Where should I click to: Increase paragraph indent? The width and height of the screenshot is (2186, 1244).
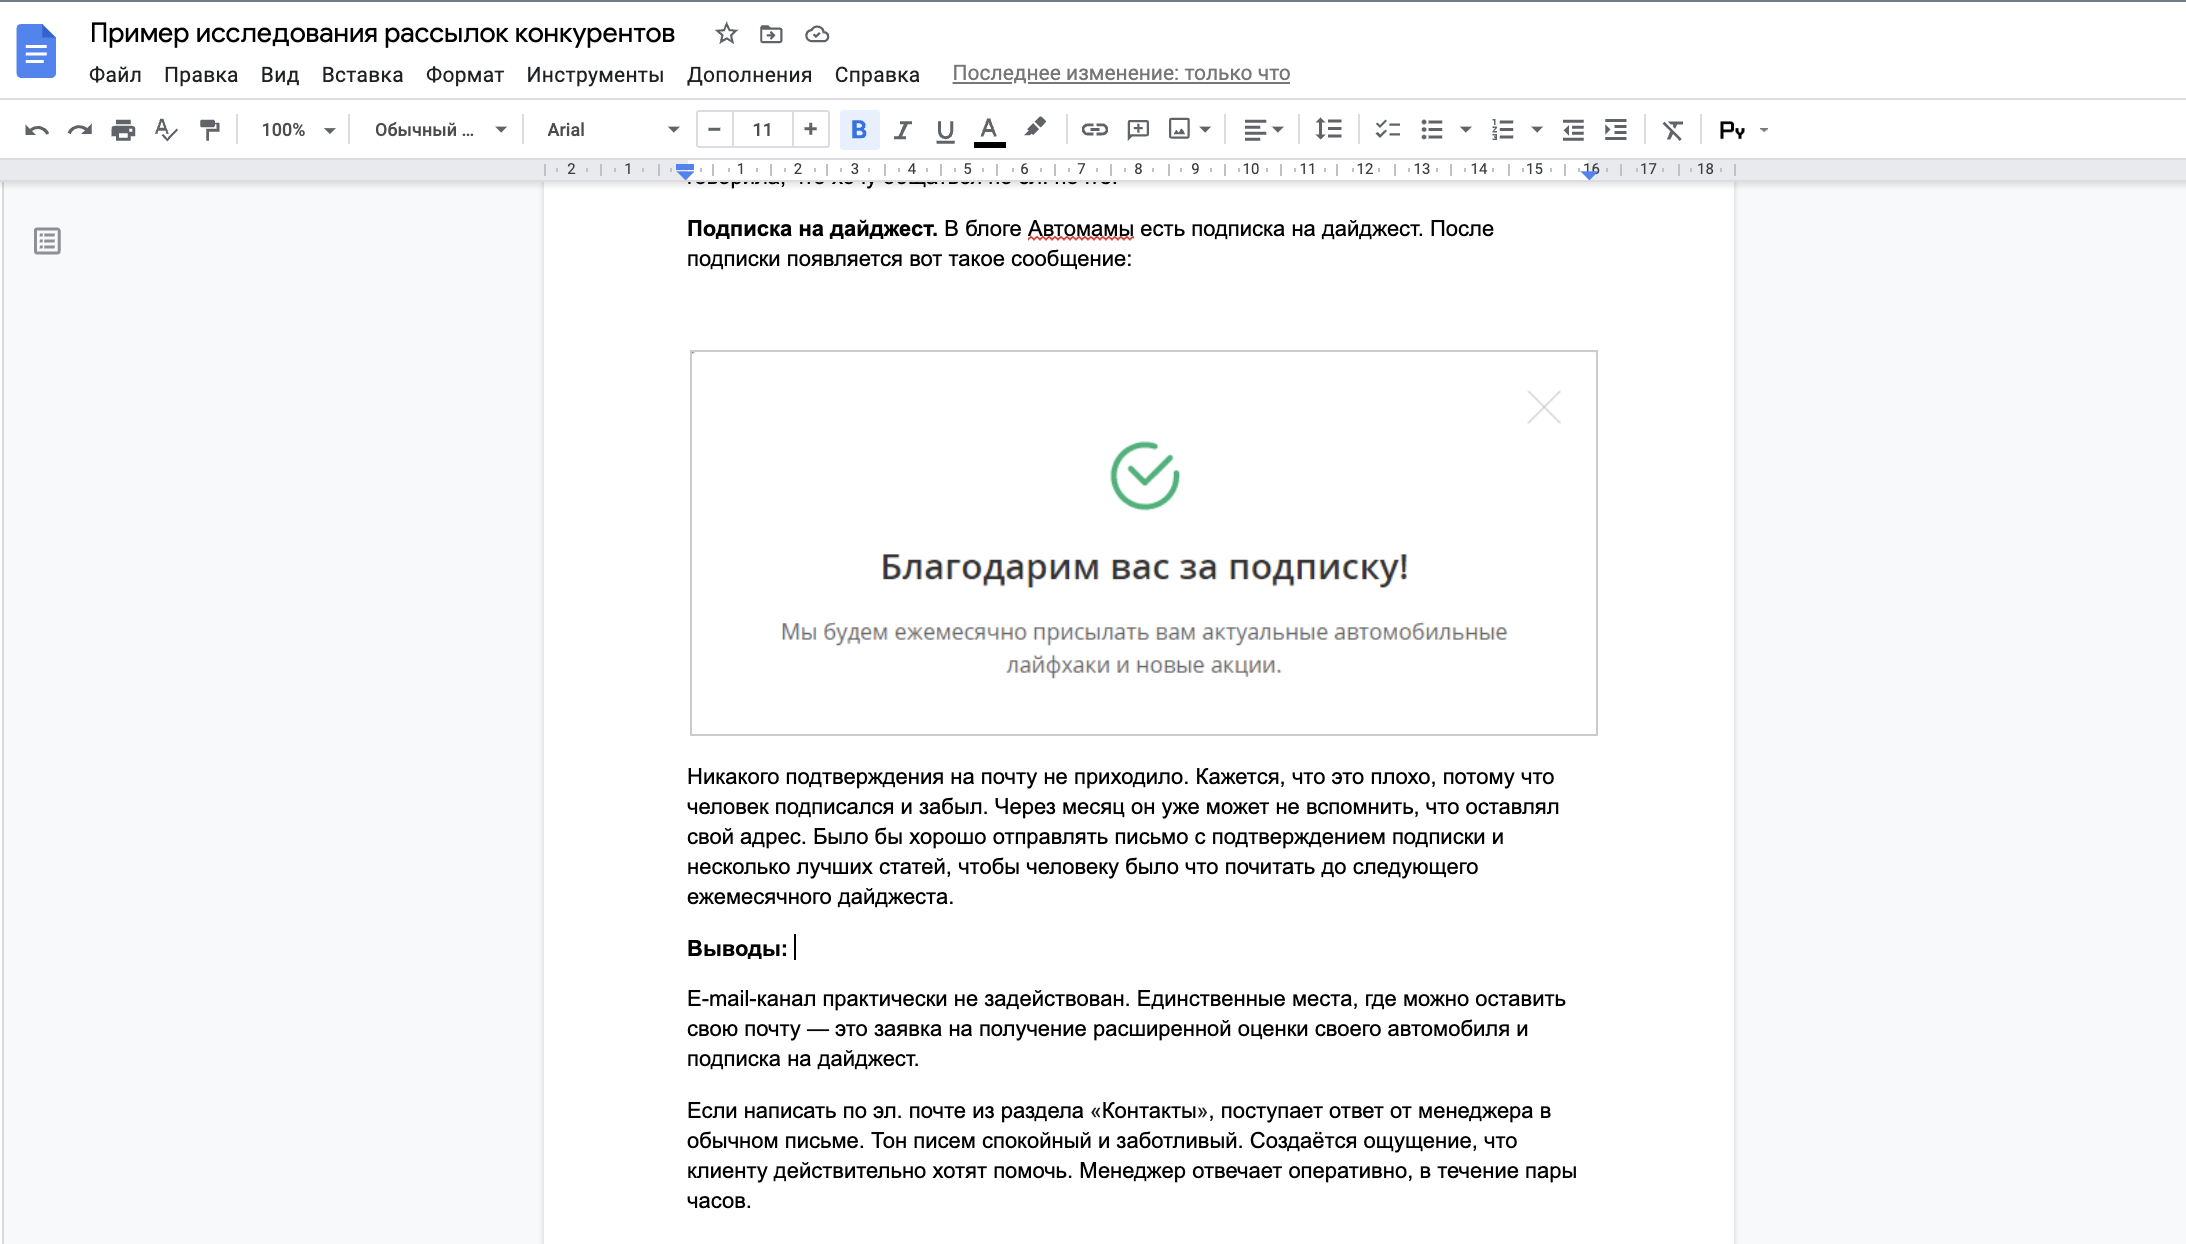click(x=1616, y=130)
